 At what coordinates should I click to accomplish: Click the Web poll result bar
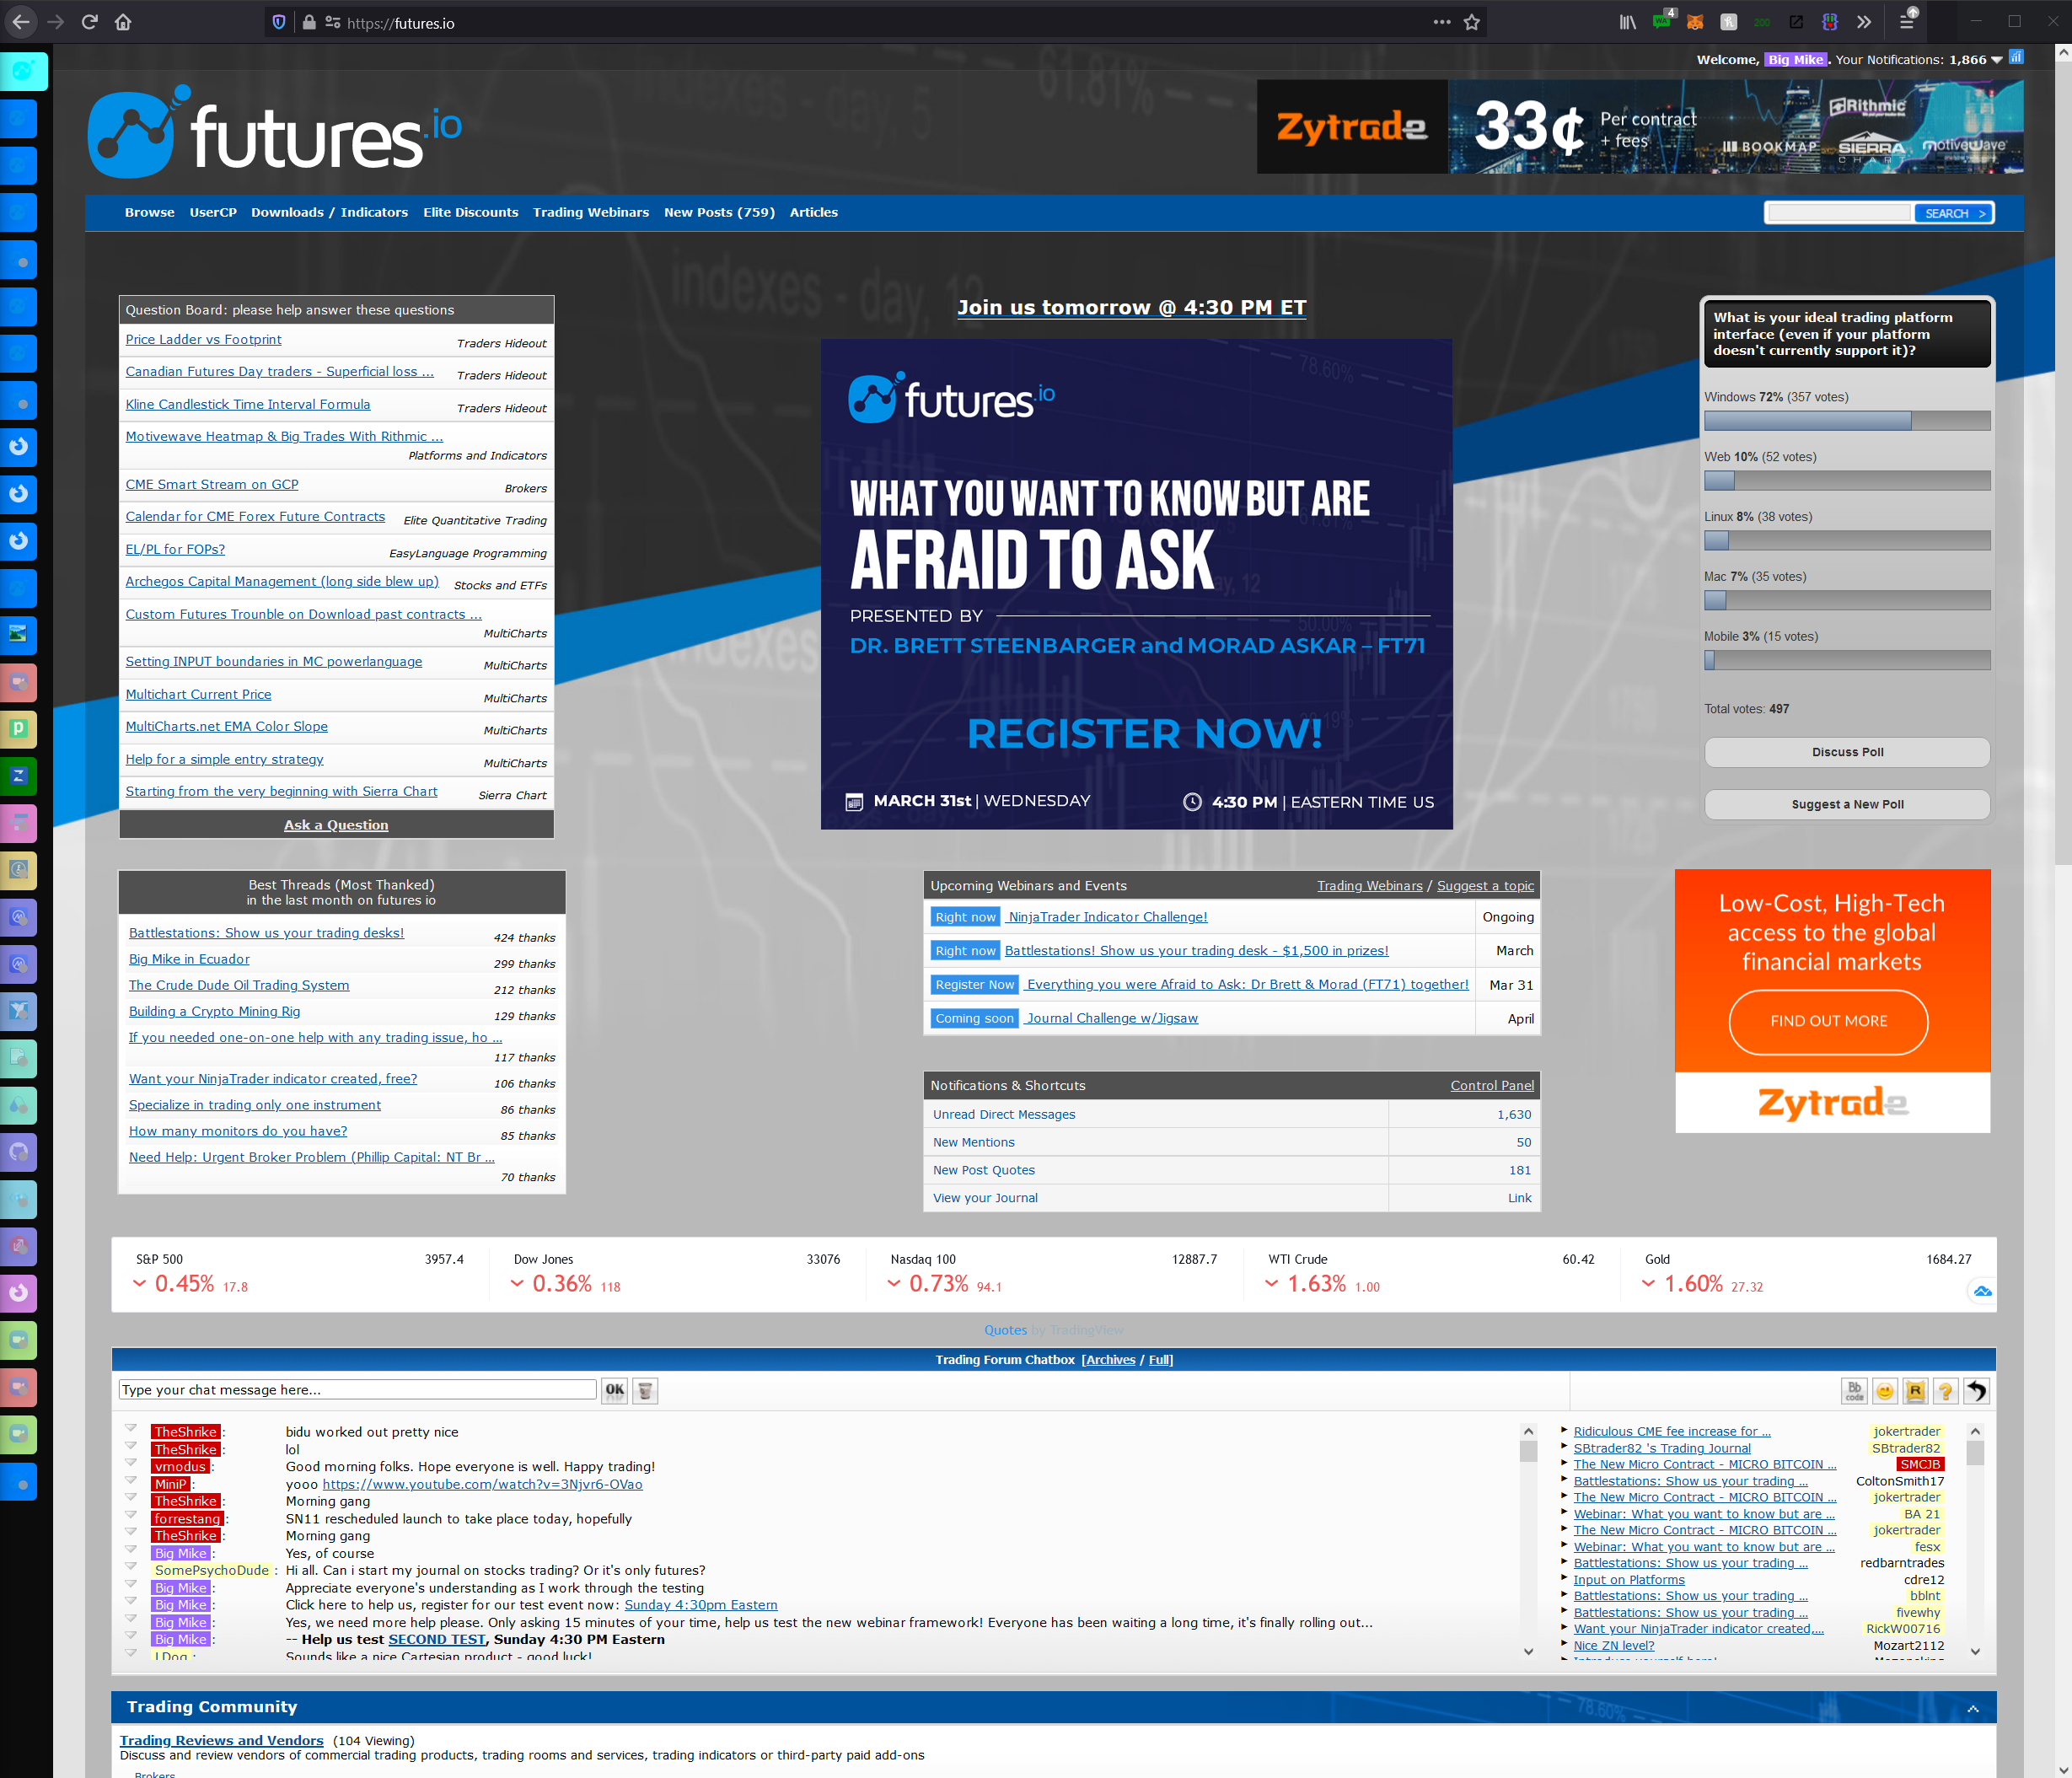[x=1847, y=481]
